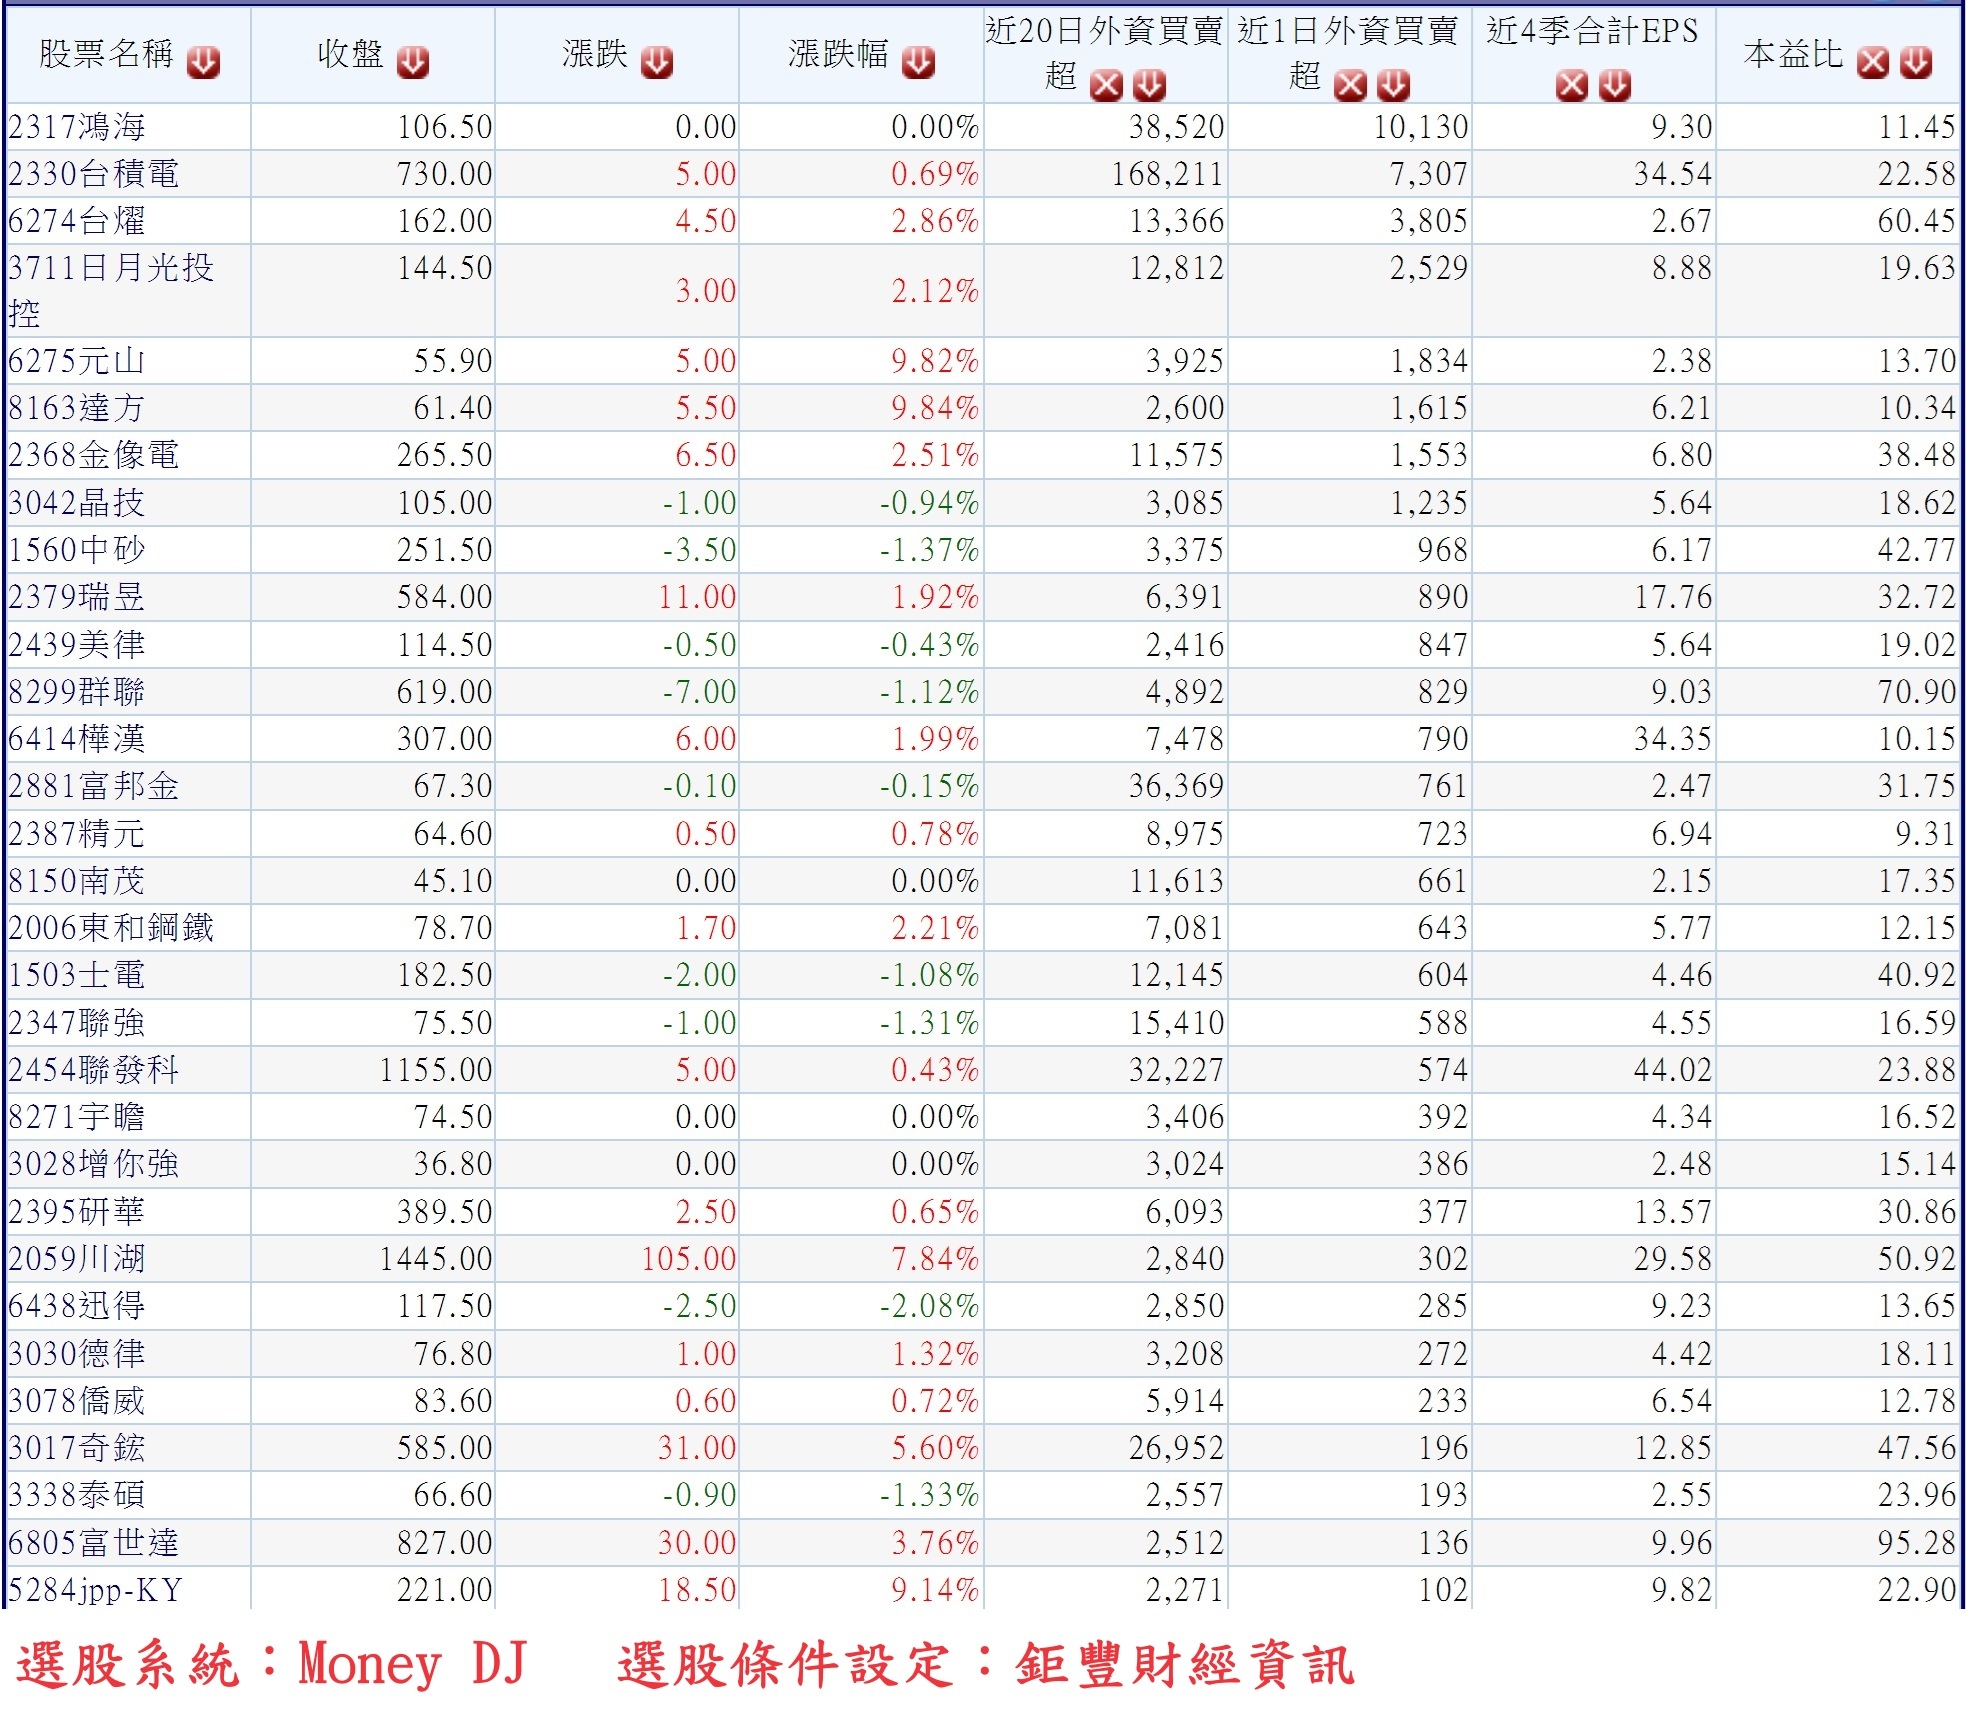Sort by 近4季合計EPS using its arrow icon
Image resolution: width=1966 pixels, height=1723 pixels.
(x=1615, y=86)
